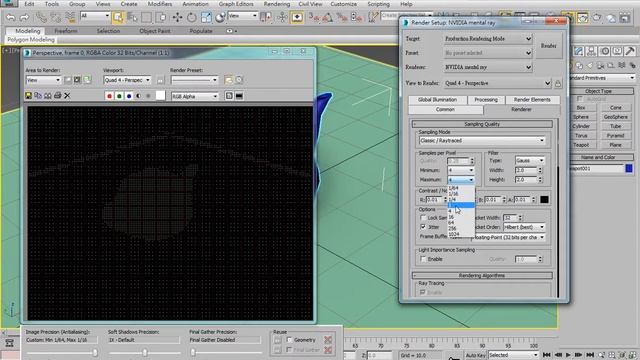The image size is (640, 360).
Task: Select the Move transform tool
Action: [x=177, y=17]
